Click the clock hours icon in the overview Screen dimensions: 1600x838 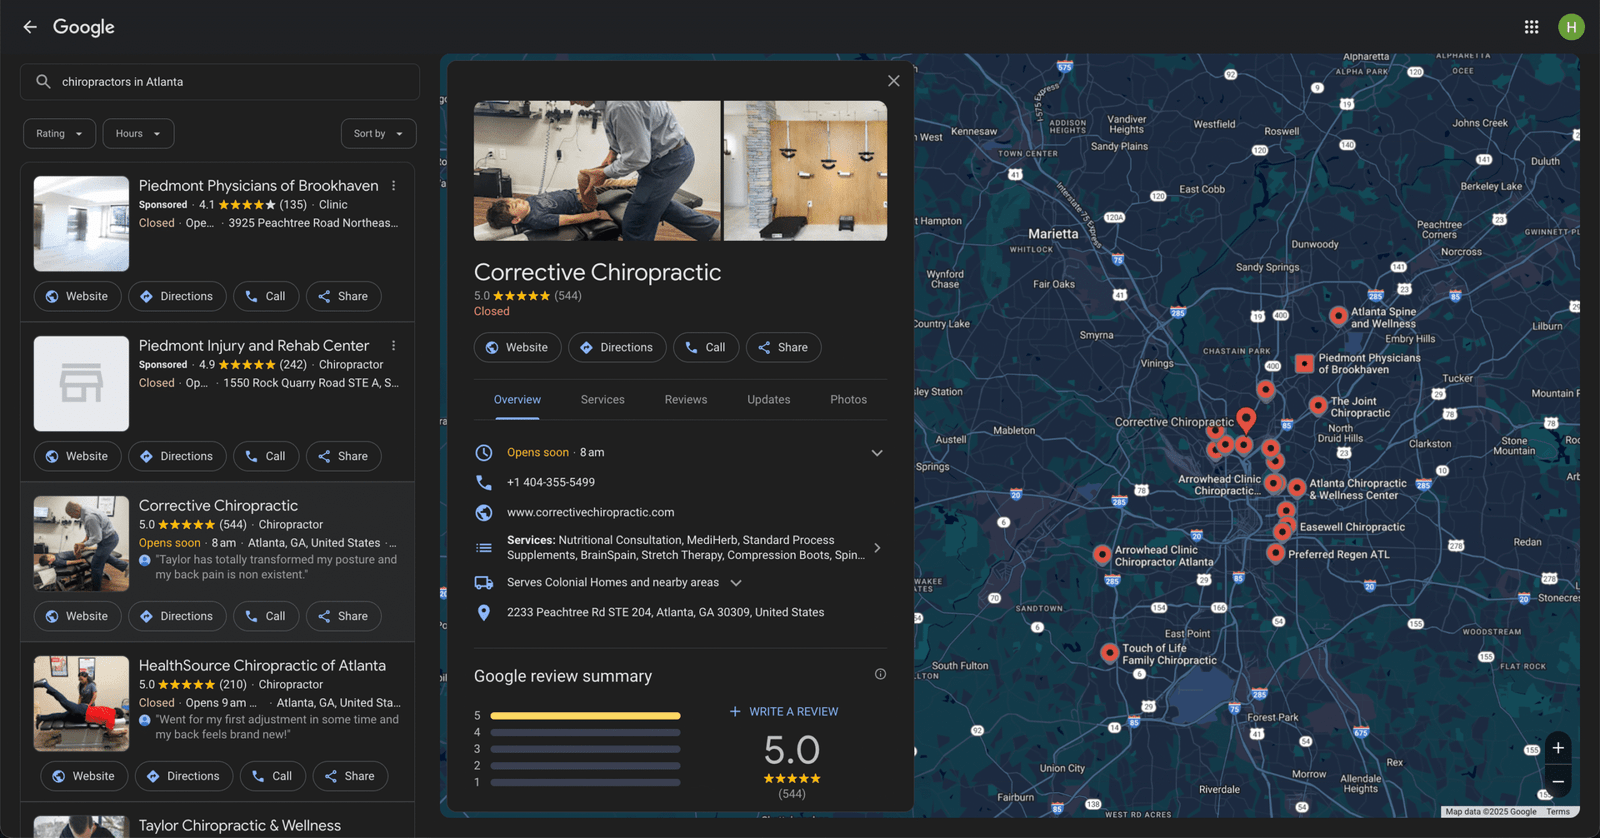pos(484,453)
